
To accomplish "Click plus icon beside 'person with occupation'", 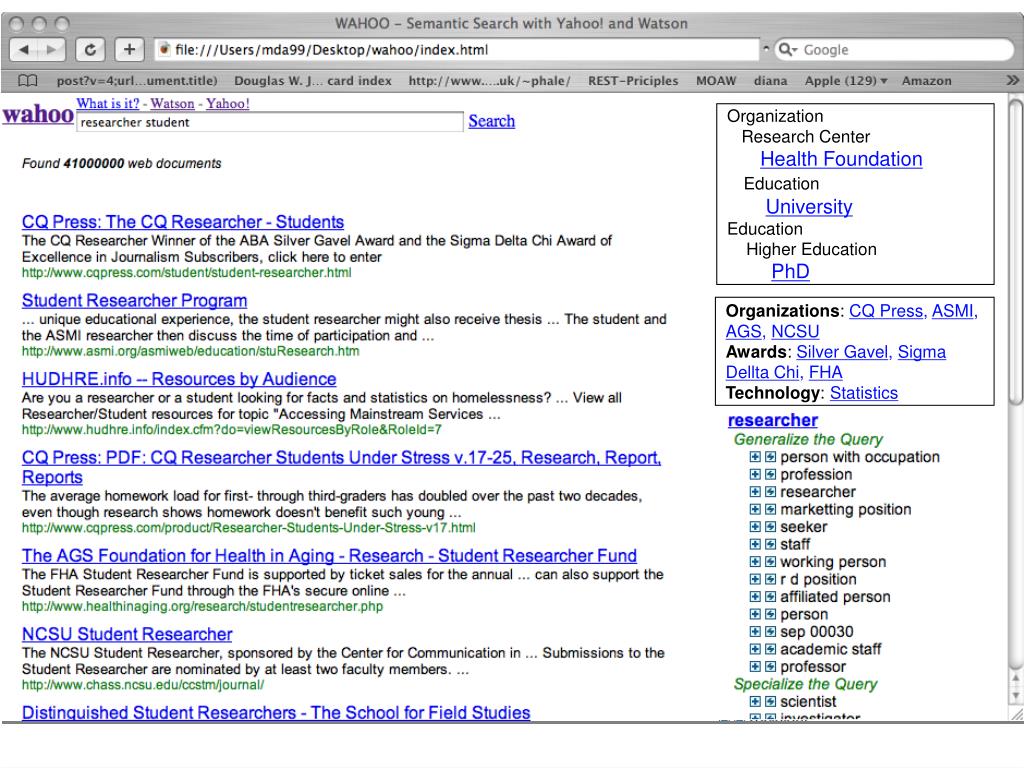I will [x=755, y=456].
